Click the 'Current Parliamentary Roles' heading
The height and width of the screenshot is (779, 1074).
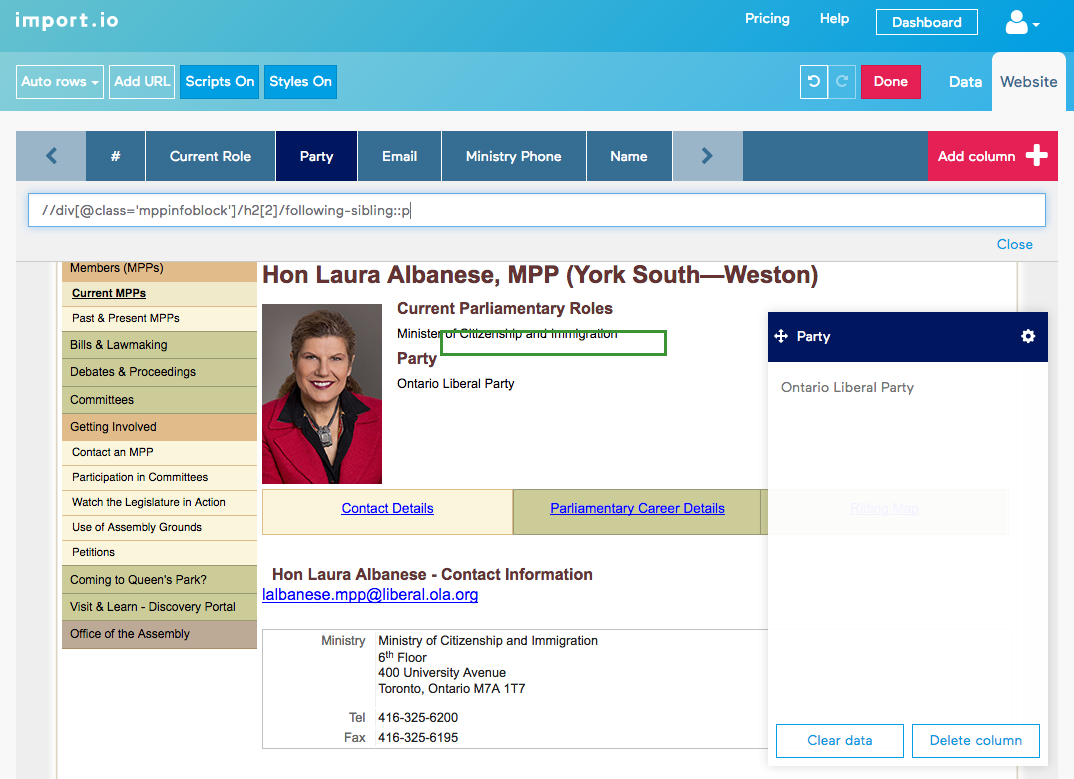point(505,308)
